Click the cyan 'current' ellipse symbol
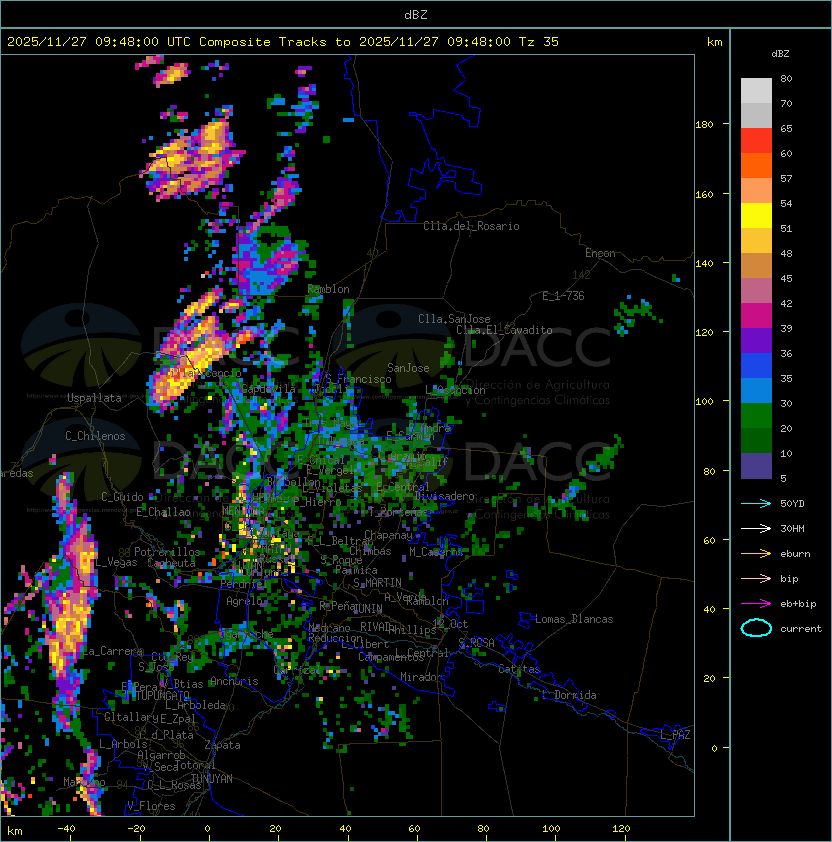 (x=756, y=628)
